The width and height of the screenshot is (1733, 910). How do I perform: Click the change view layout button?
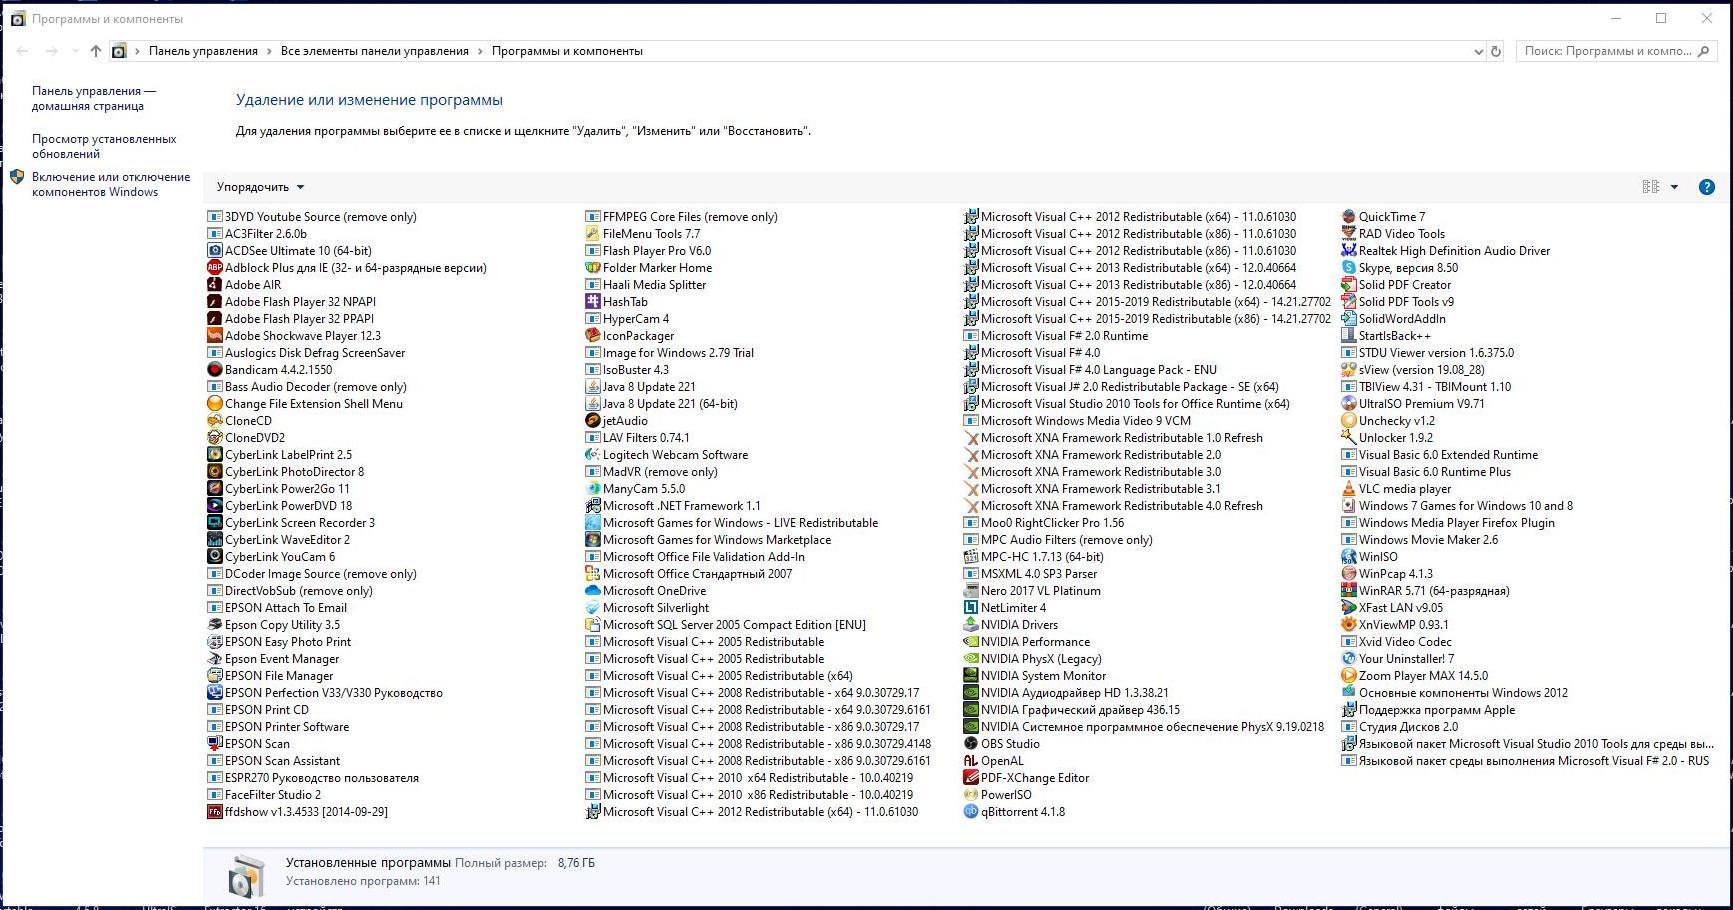coord(1651,187)
